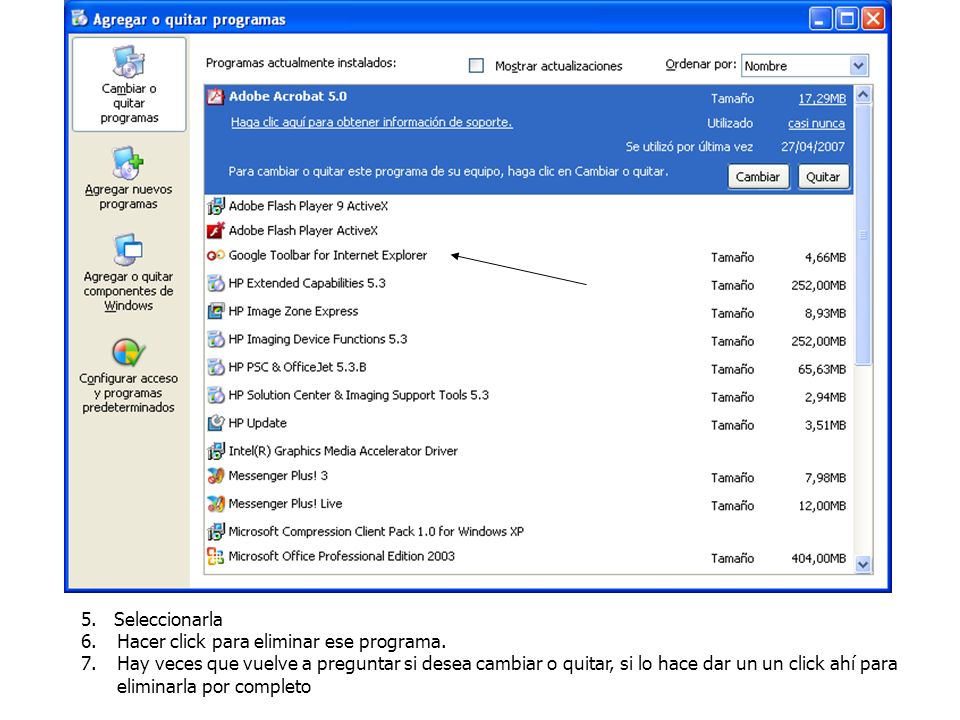Click the 27/04/2007 last used date
This screenshot has height=720, width=960.
click(812, 147)
